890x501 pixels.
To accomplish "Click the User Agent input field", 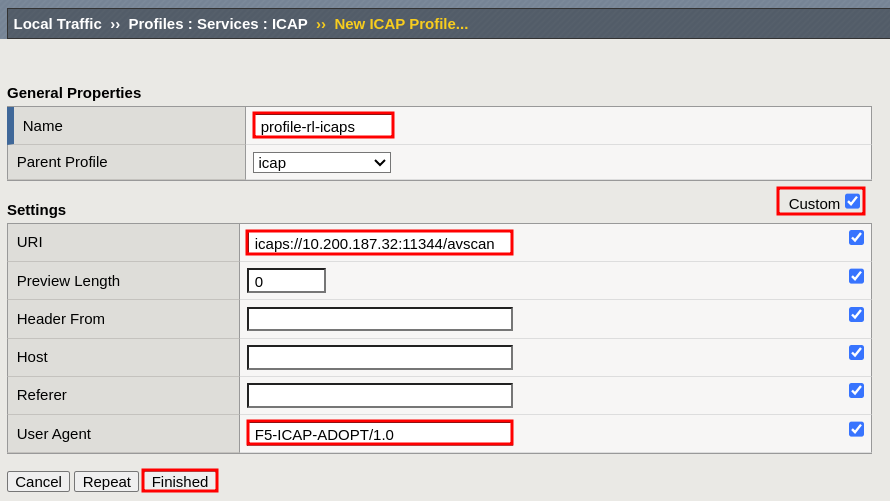I will coord(379,434).
